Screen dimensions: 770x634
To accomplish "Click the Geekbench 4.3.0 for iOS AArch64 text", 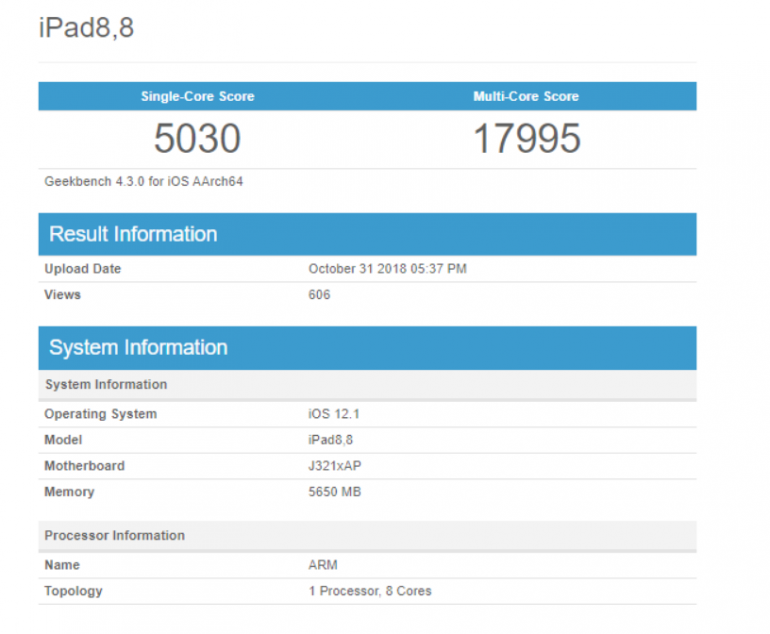I will coord(144,182).
